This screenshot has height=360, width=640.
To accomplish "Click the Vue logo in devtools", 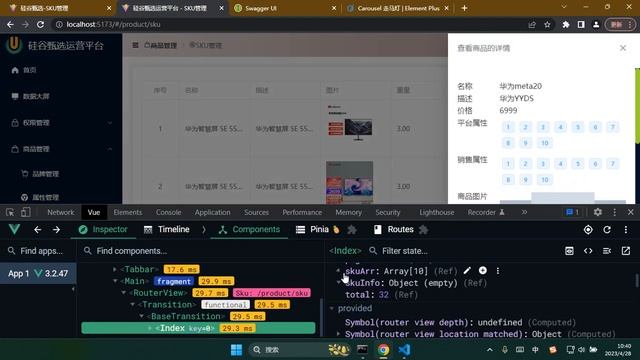I will [x=14, y=229].
